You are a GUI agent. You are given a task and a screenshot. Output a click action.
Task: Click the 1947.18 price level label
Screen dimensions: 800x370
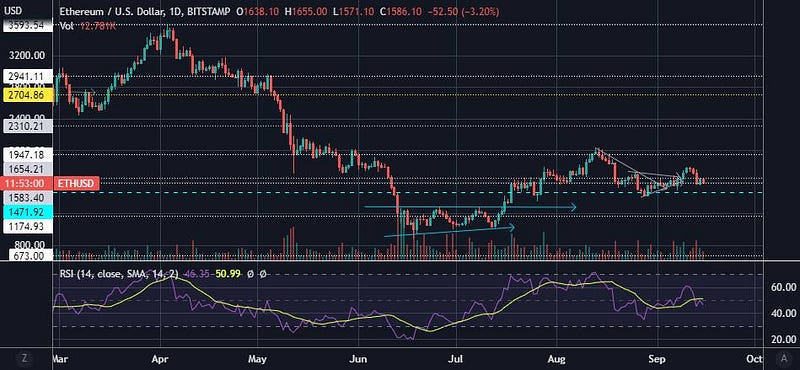click(28, 154)
